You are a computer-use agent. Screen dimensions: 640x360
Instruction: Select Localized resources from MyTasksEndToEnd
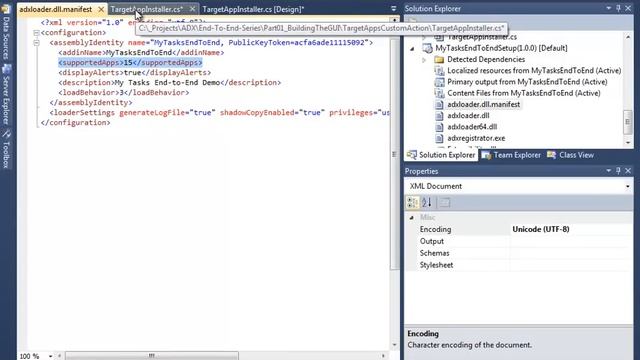(x=534, y=71)
